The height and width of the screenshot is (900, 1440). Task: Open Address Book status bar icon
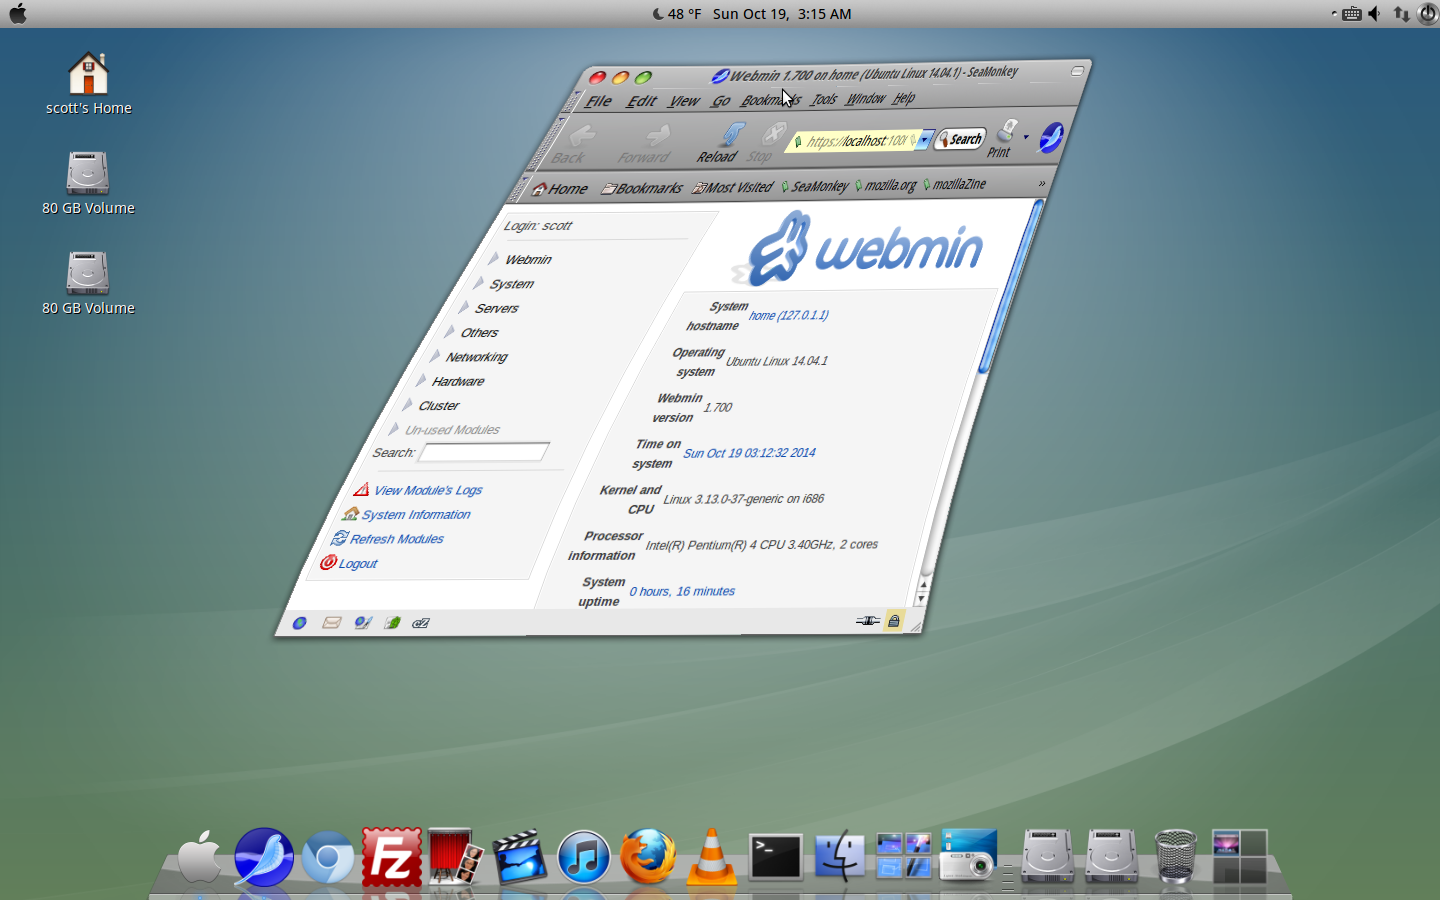click(392, 623)
